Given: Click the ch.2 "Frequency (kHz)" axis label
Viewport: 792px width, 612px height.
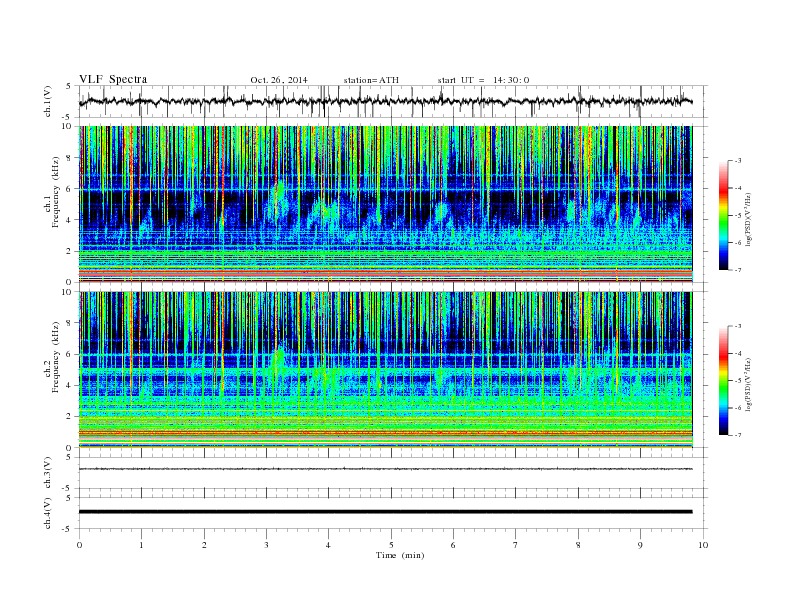Looking at the screenshot, I should (56, 357).
